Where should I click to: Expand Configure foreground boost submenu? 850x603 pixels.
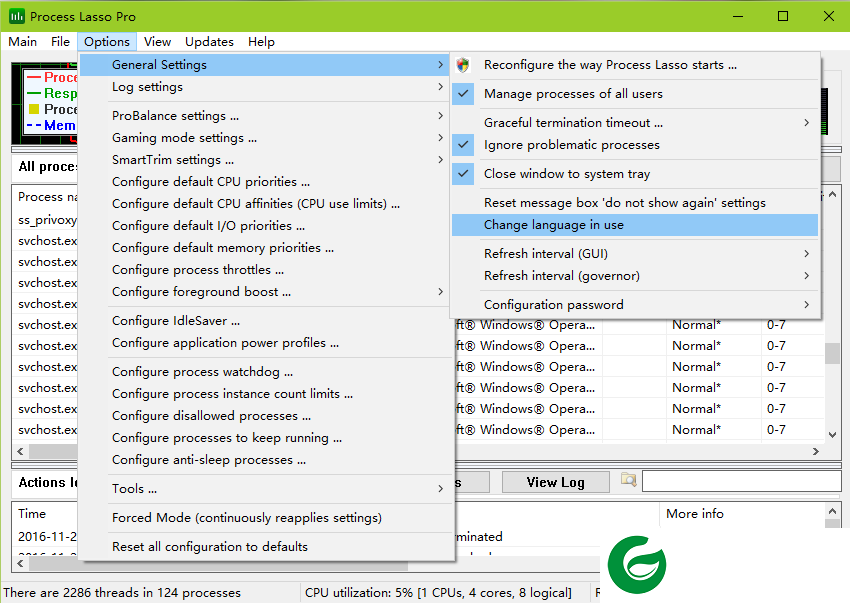266,292
